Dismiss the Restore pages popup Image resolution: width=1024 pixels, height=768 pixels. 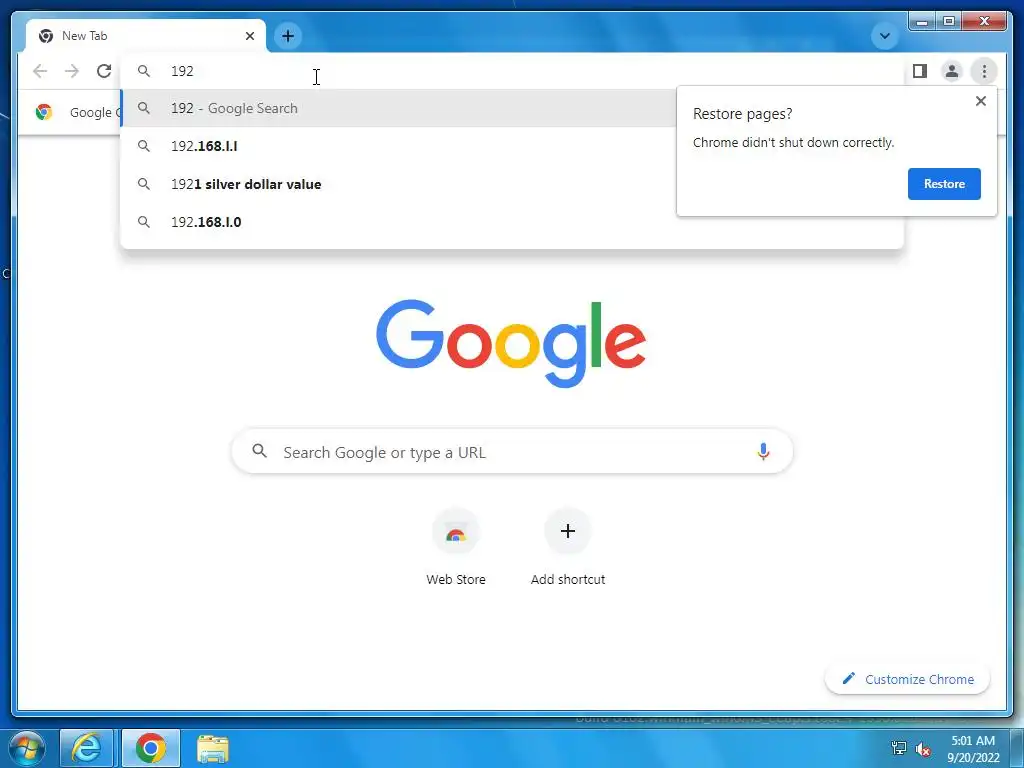point(980,101)
